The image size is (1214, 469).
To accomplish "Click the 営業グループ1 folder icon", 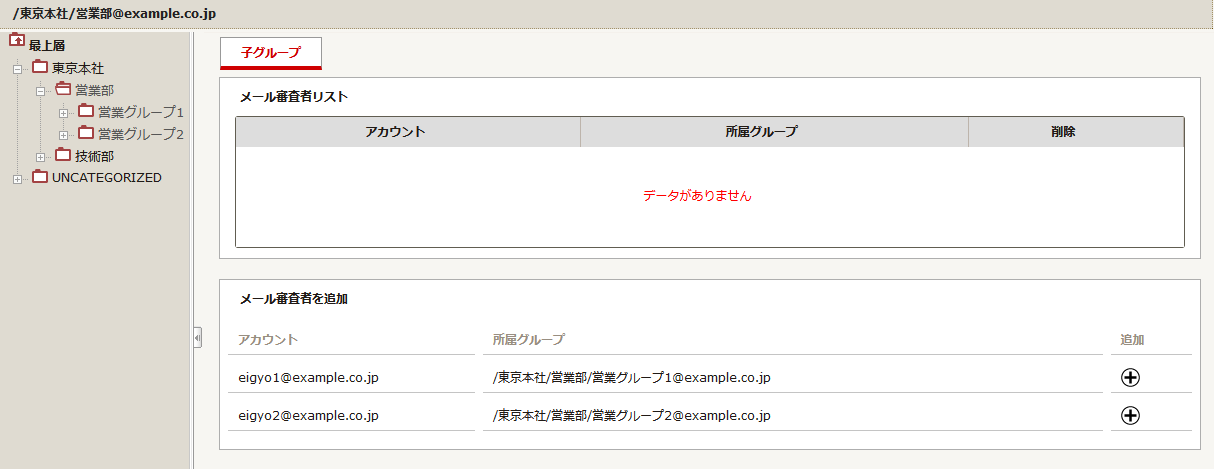I will tap(86, 111).
